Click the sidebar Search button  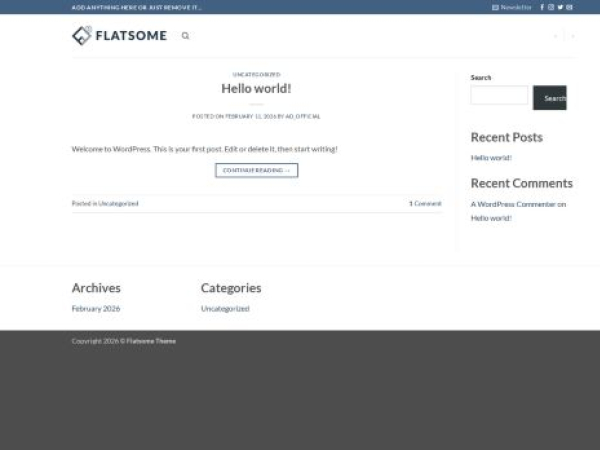[550, 98]
